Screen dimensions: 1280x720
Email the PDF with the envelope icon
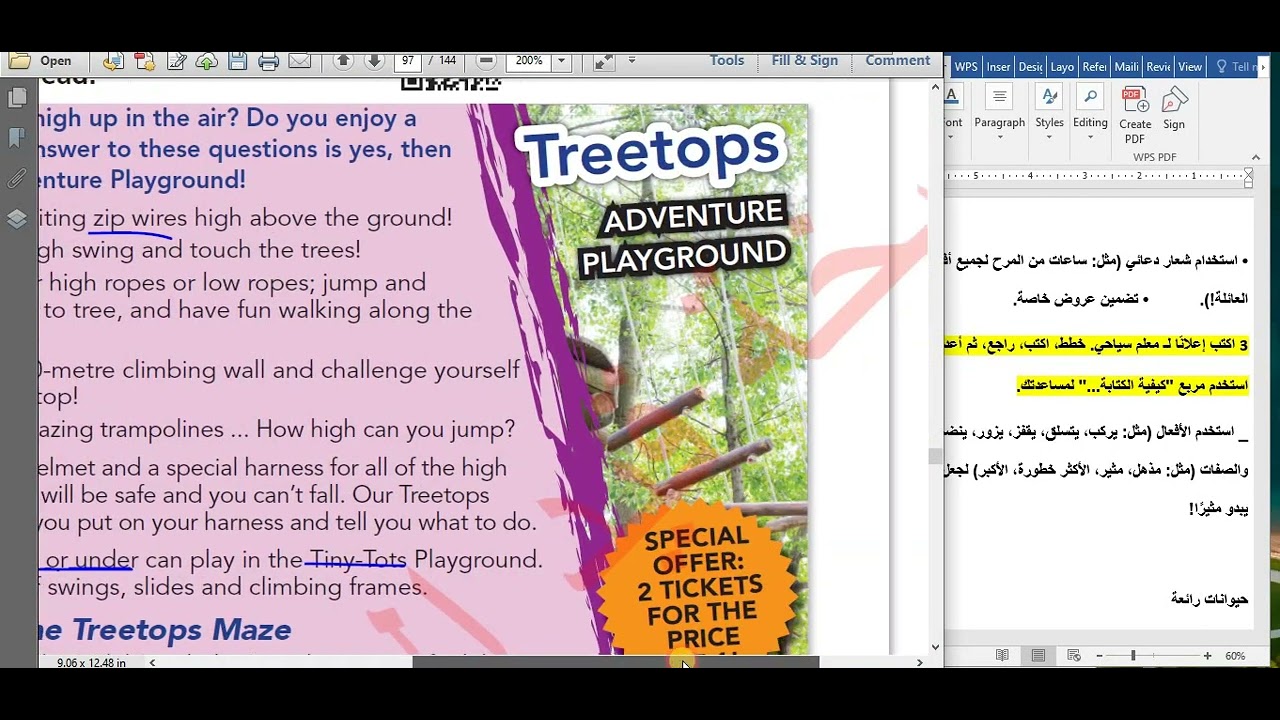click(299, 61)
